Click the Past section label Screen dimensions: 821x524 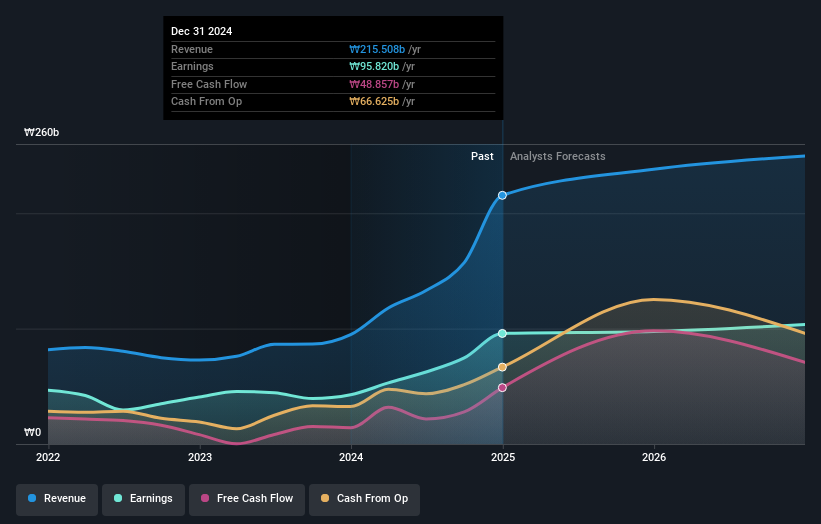click(482, 157)
